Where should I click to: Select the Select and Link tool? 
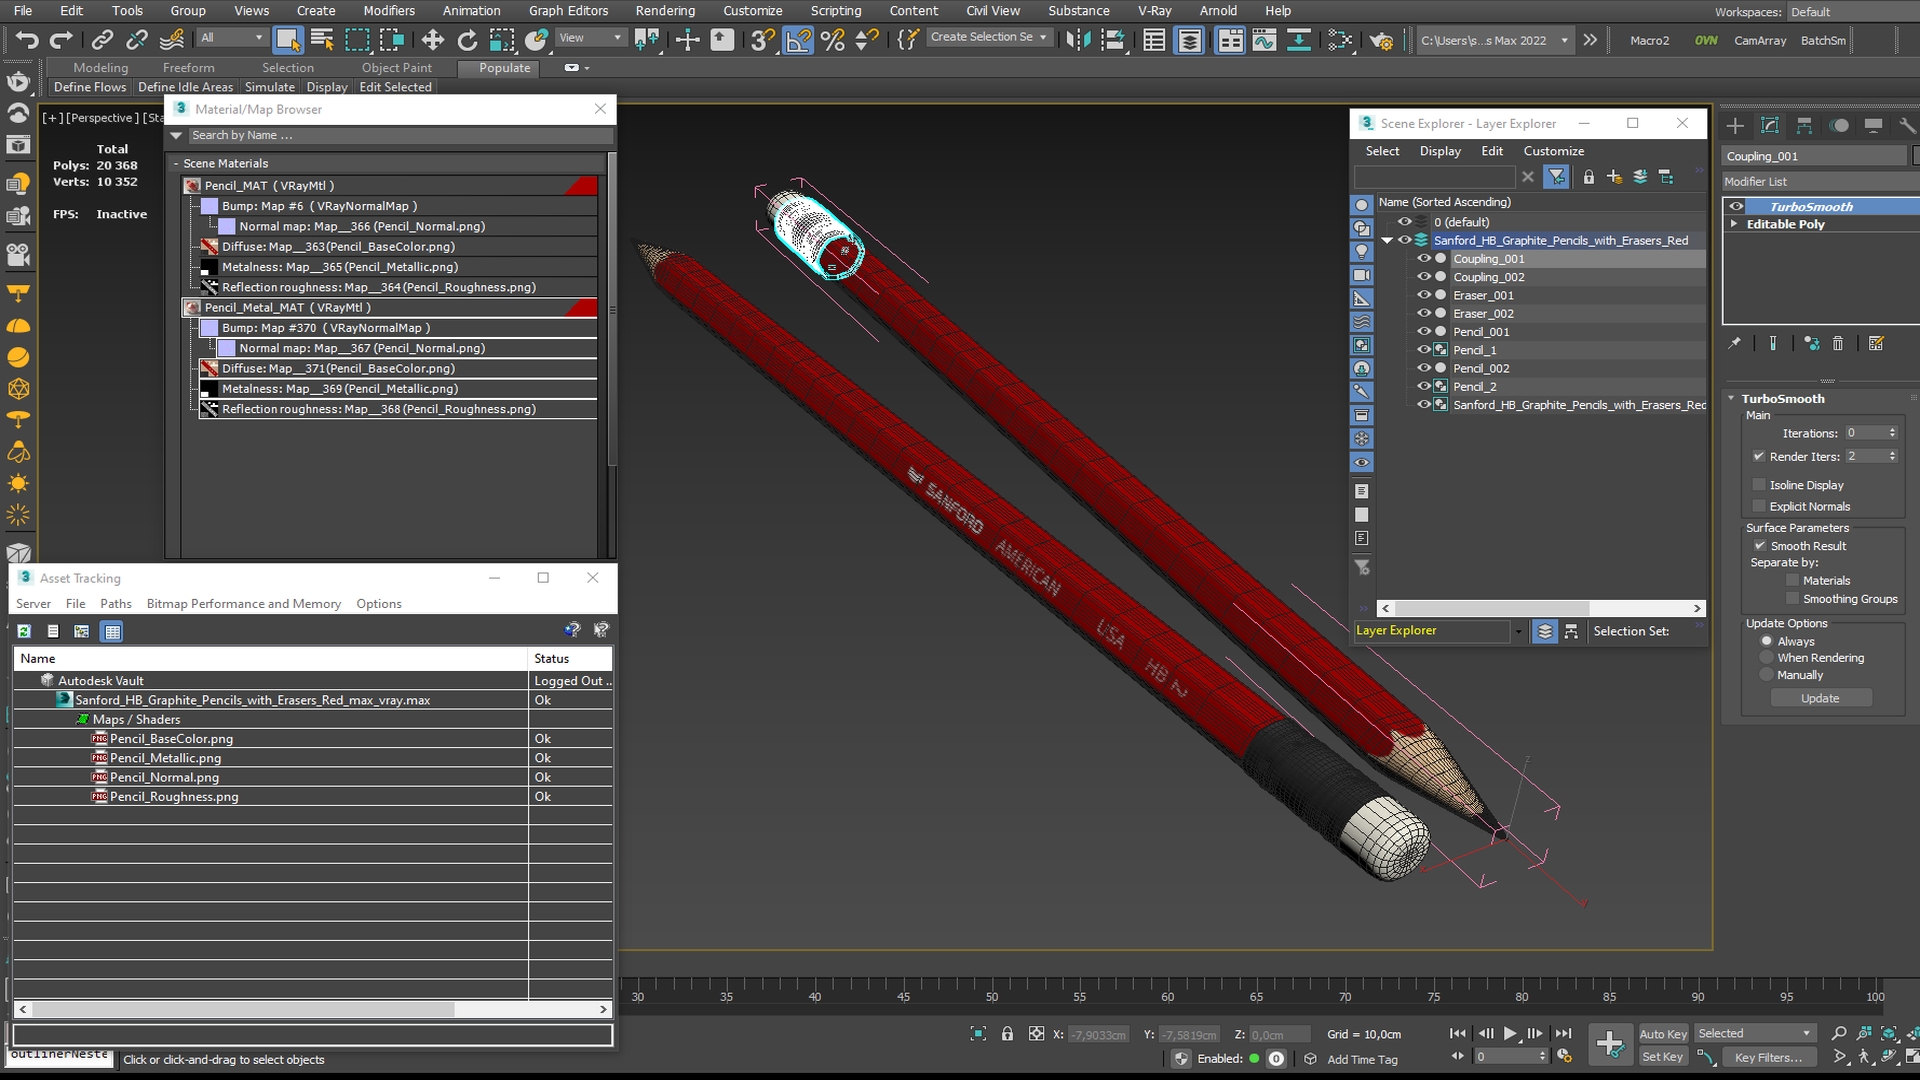(102, 40)
